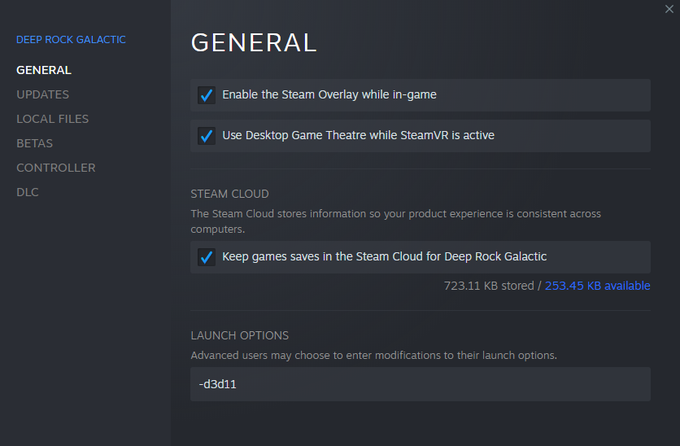Click the Advanced users launch options description
The width and height of the screenshot is (680, 446).
[x=373, y=355]
